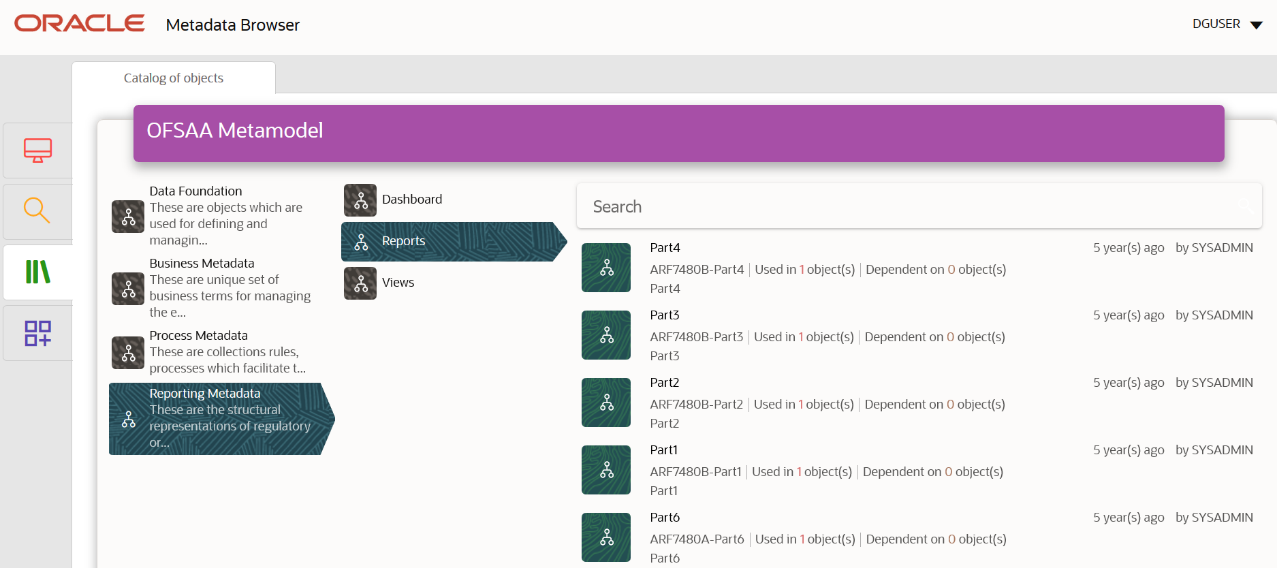Click the Business Metadata hierarchy icon
The height and width of the screenshot is (568, 1277).
(128, 288)
